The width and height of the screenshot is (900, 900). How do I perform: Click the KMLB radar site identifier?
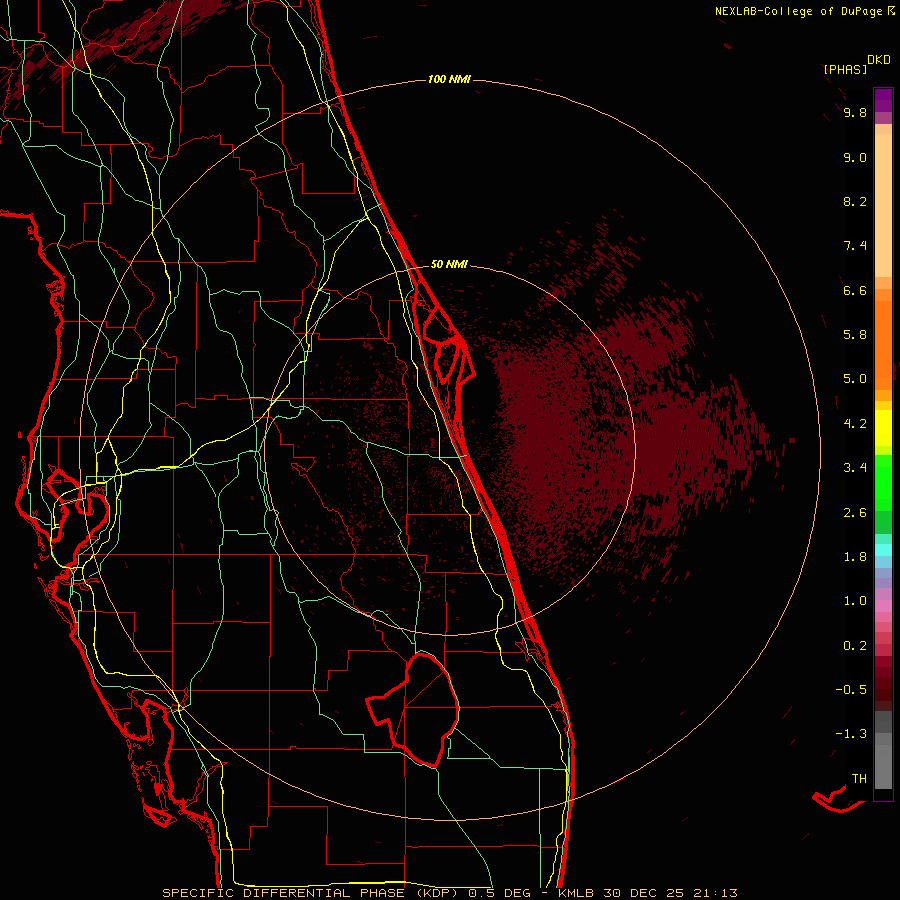pyautogui.click(x=574, y=893)
